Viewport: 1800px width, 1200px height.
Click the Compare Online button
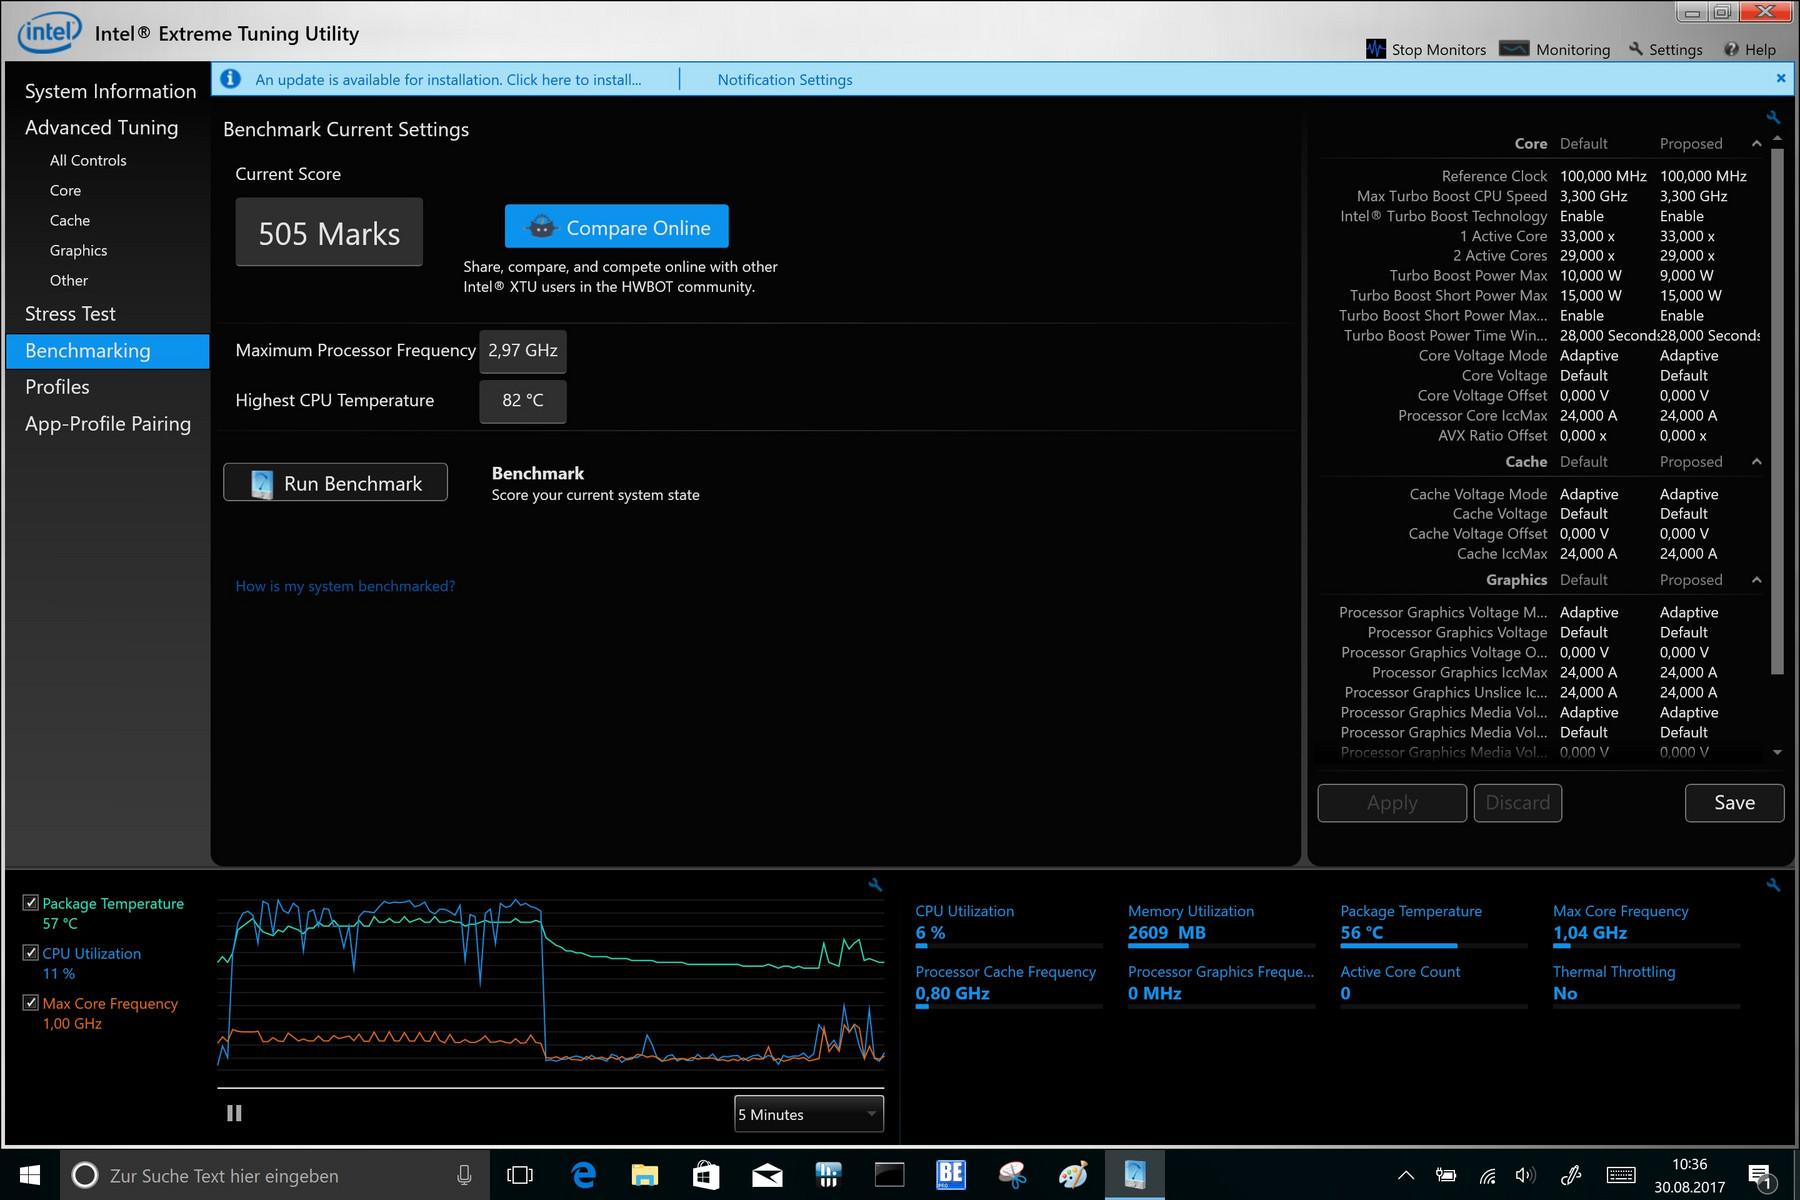(617, 227)
